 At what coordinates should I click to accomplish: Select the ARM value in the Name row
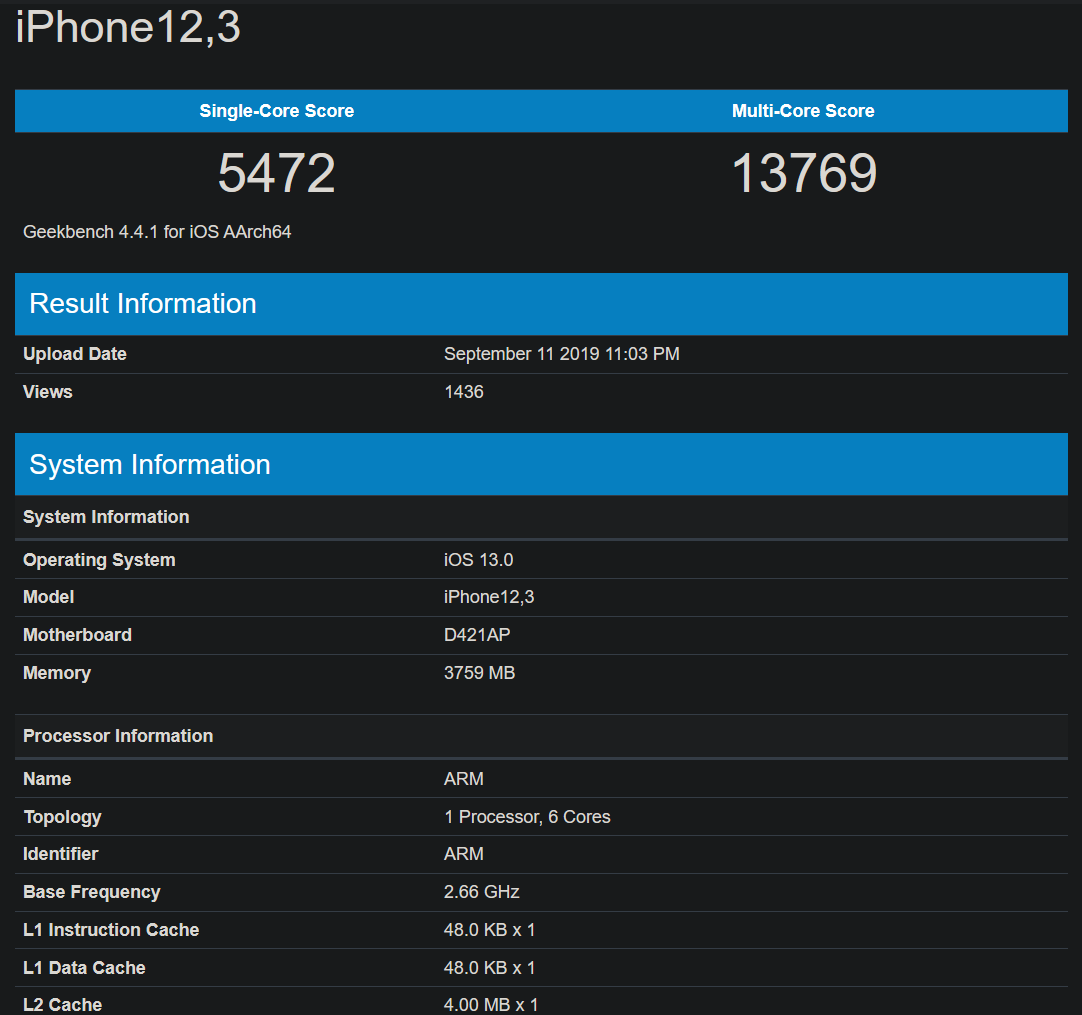point(464,779)
